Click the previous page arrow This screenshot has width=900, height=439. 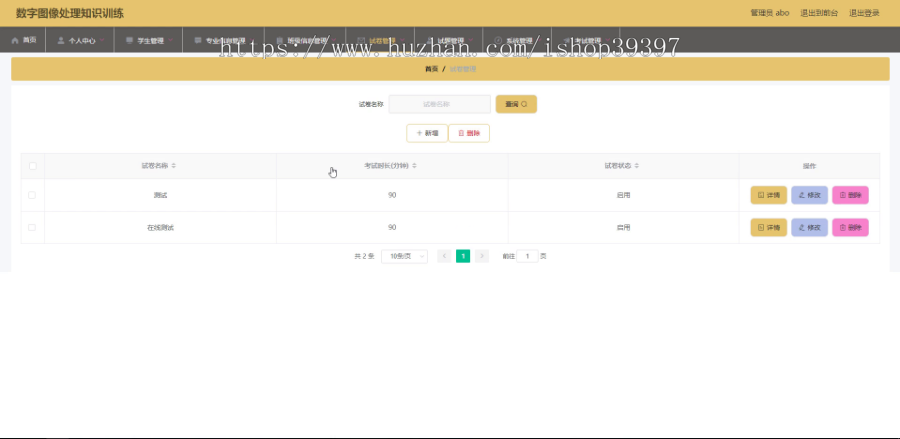444,256
